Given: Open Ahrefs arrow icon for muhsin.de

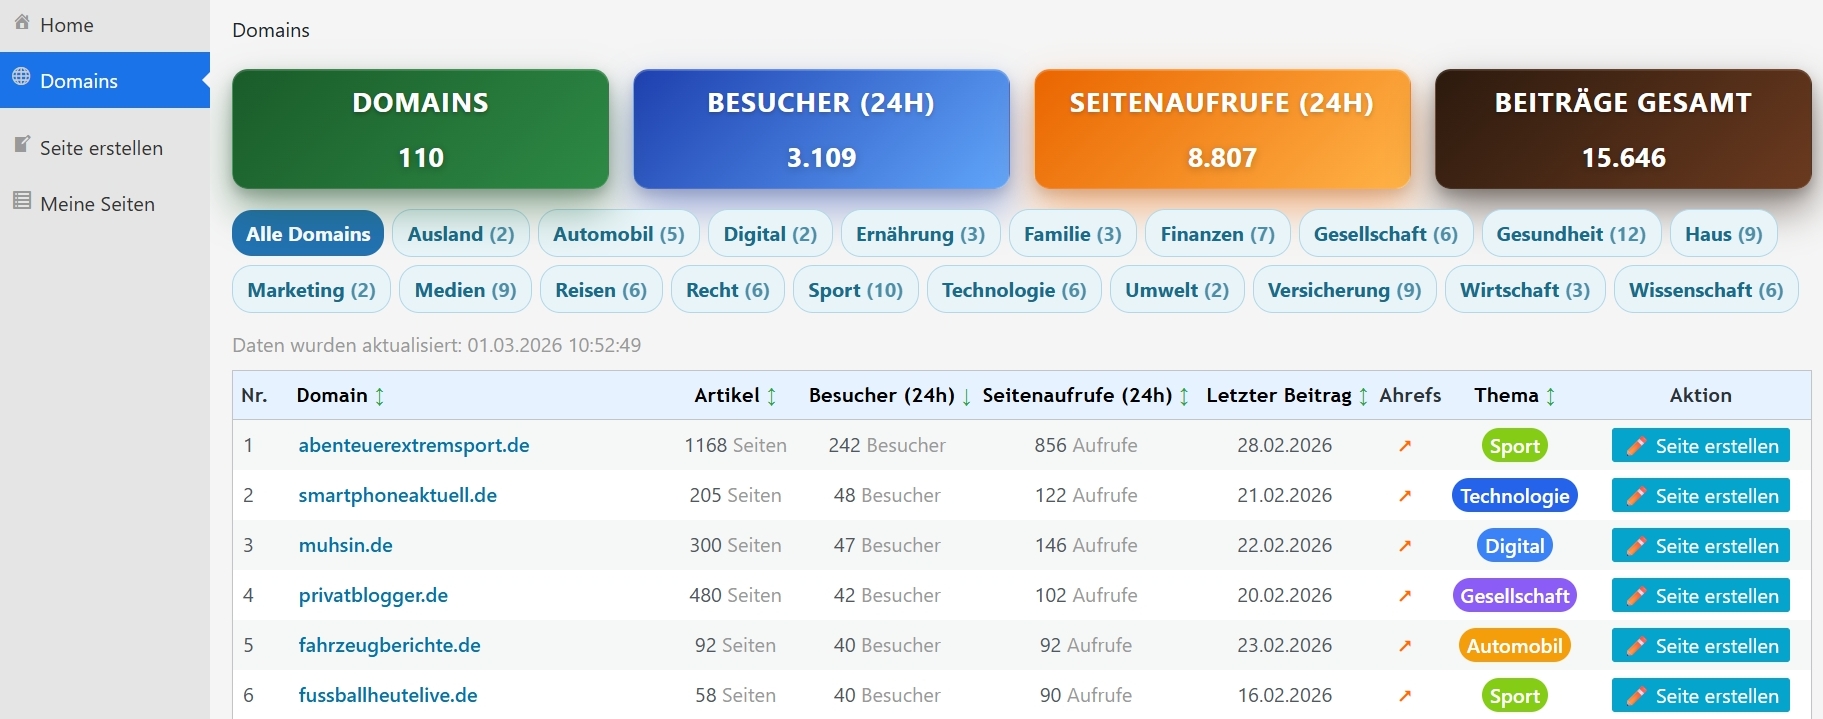Looking at the screenshot, I should [x=1405, y=546].
